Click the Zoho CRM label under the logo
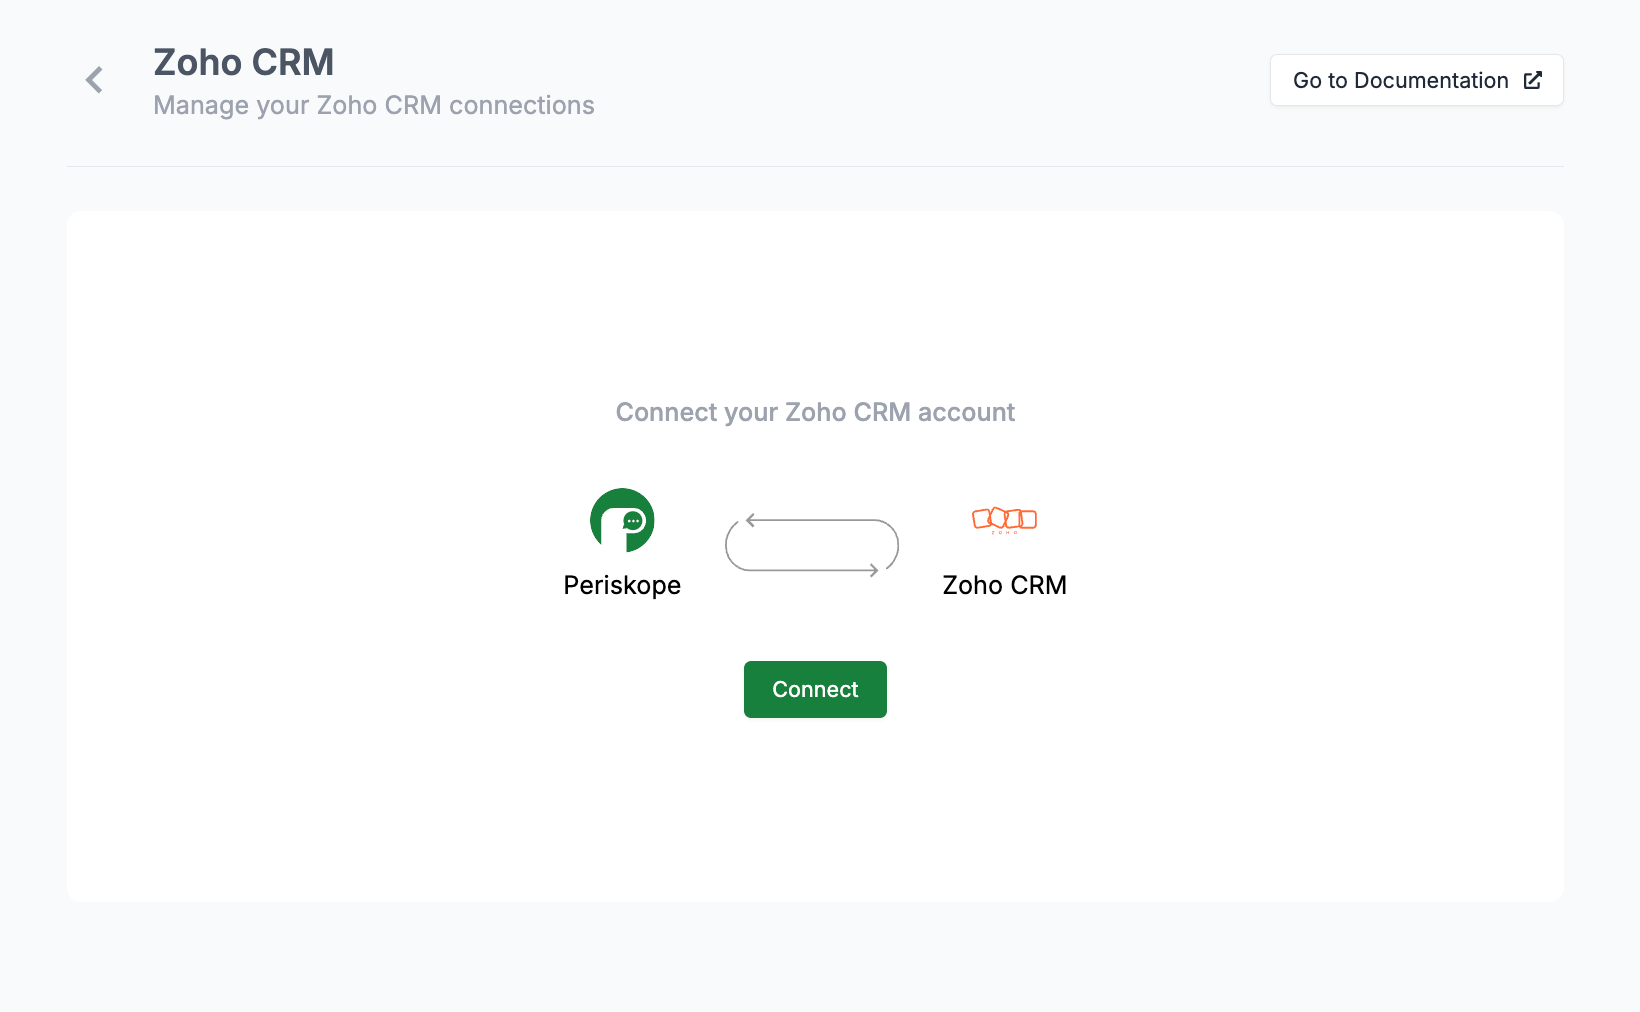Viewport: 1640px width, 1012px height. 1004,585
